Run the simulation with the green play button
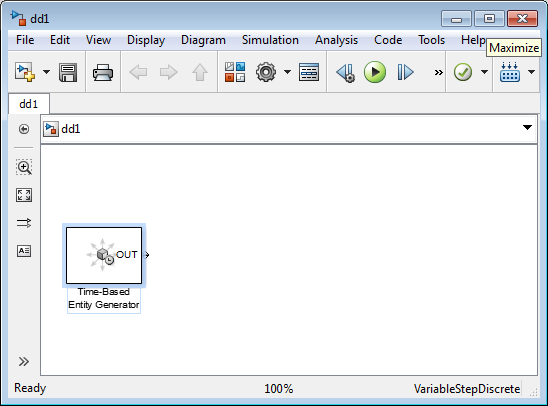The height and width of the screenshot is (406, 548). point(375,72)
